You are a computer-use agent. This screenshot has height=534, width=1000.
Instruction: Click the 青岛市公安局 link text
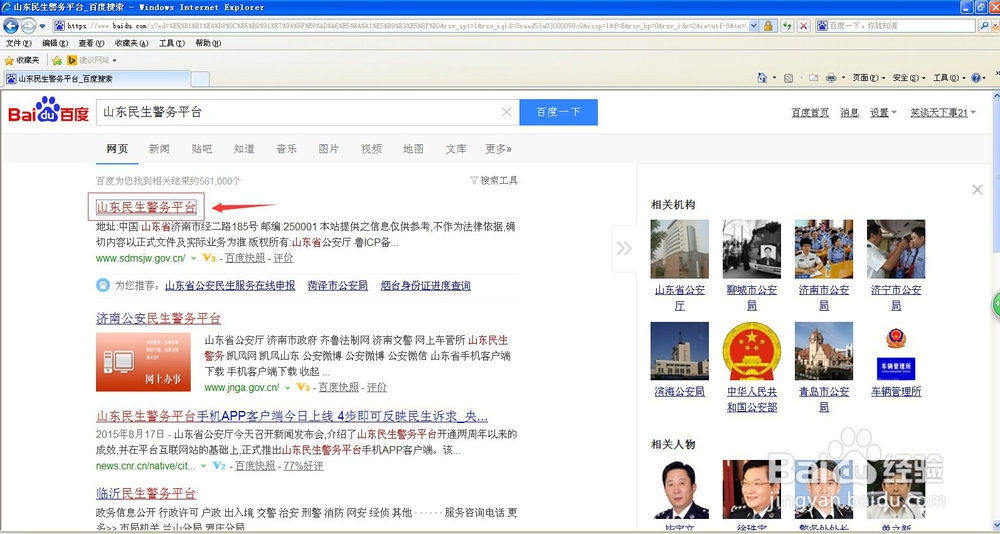(824, 399)
